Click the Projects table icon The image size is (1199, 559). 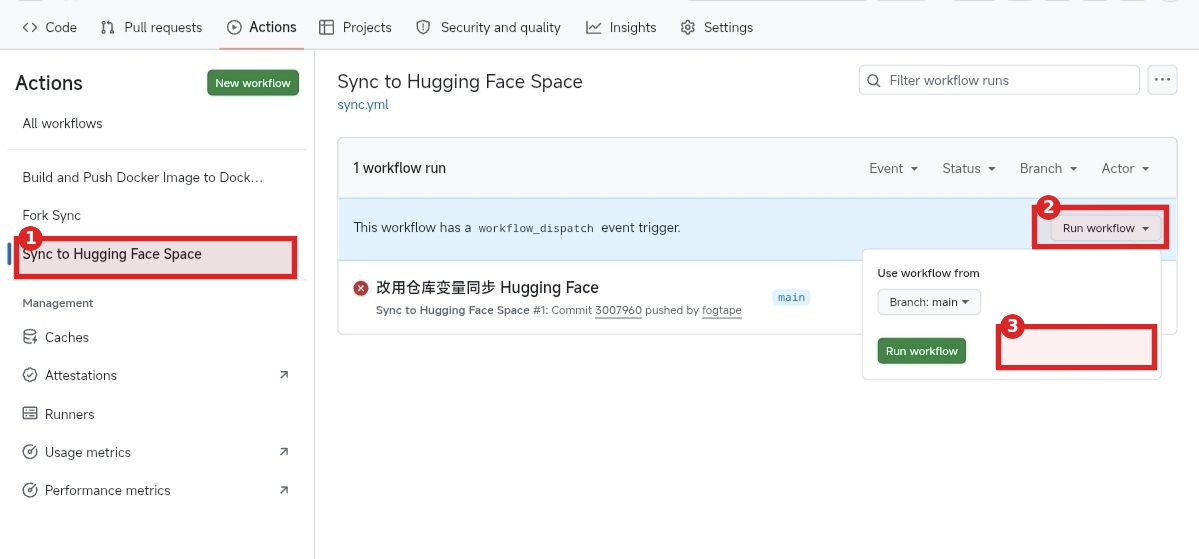[x=327, y=28]
